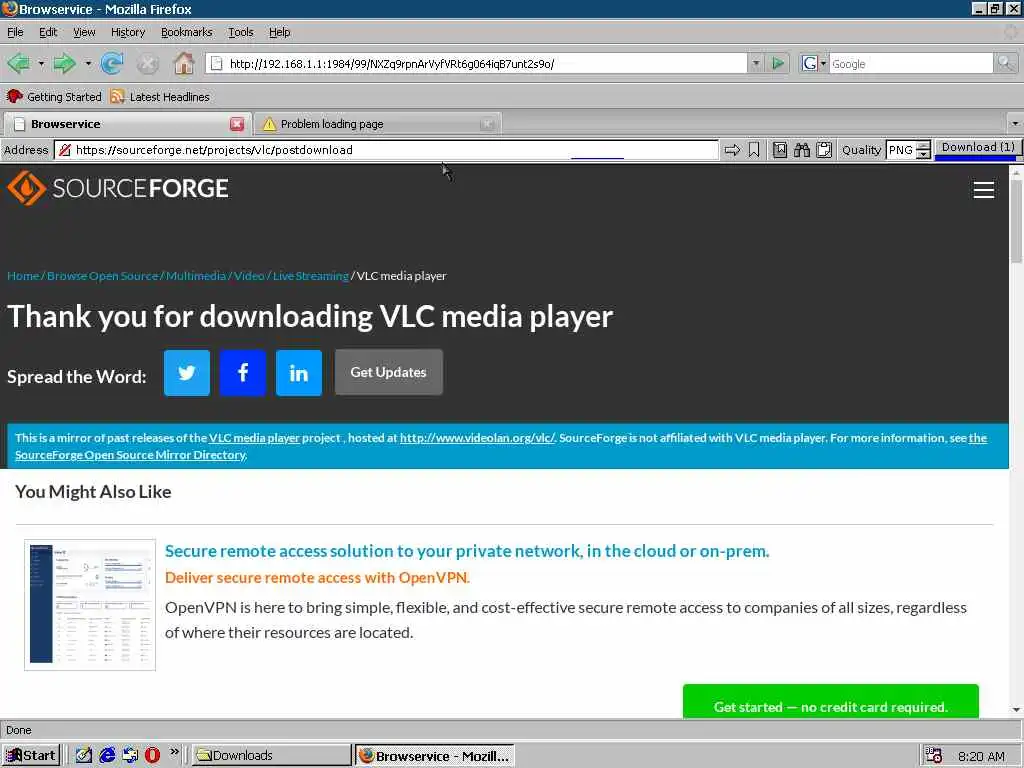Click the Windows Start button
1024x768 pixels.
31,756
